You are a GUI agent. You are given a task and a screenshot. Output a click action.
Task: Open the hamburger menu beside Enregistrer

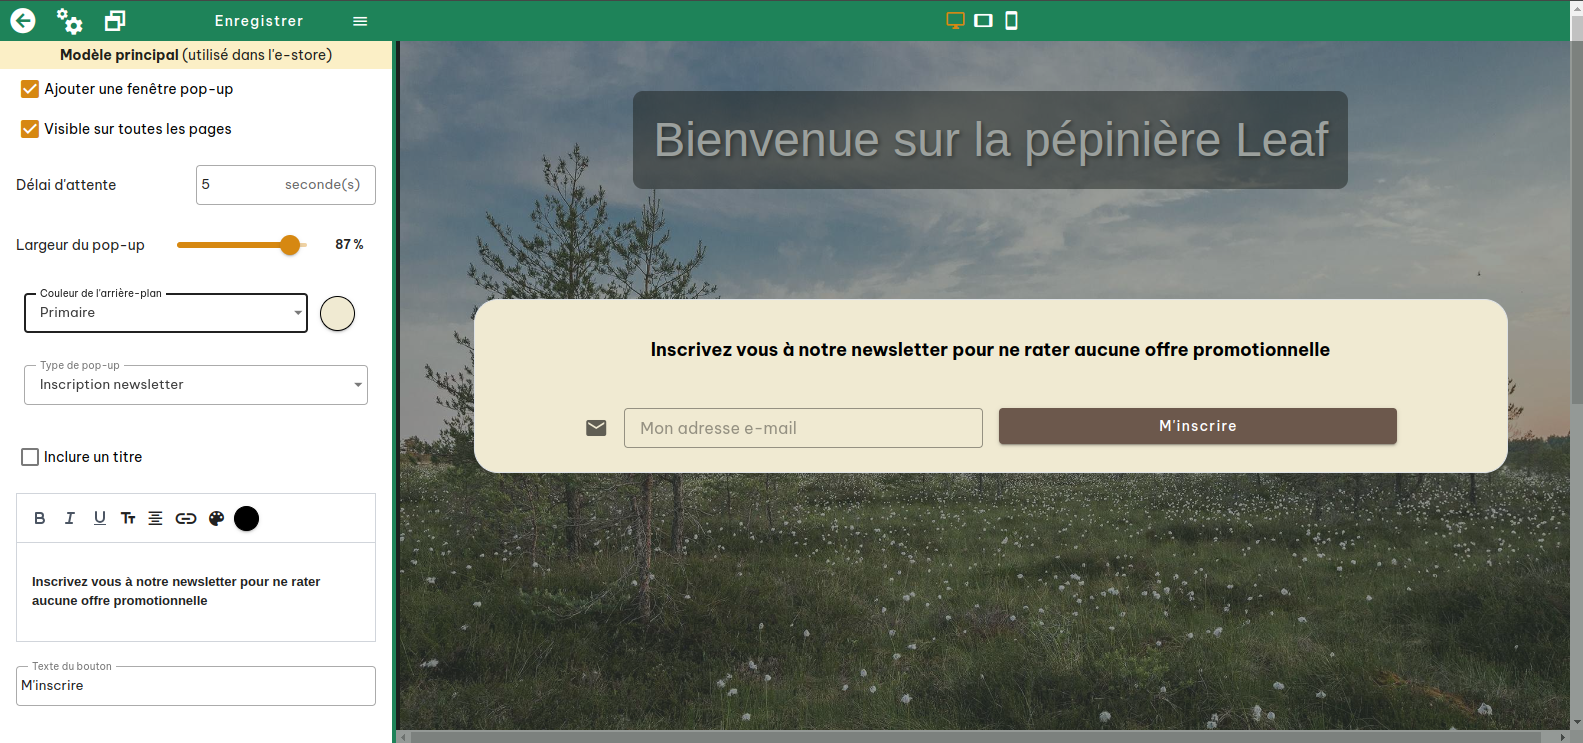[360, 21]
